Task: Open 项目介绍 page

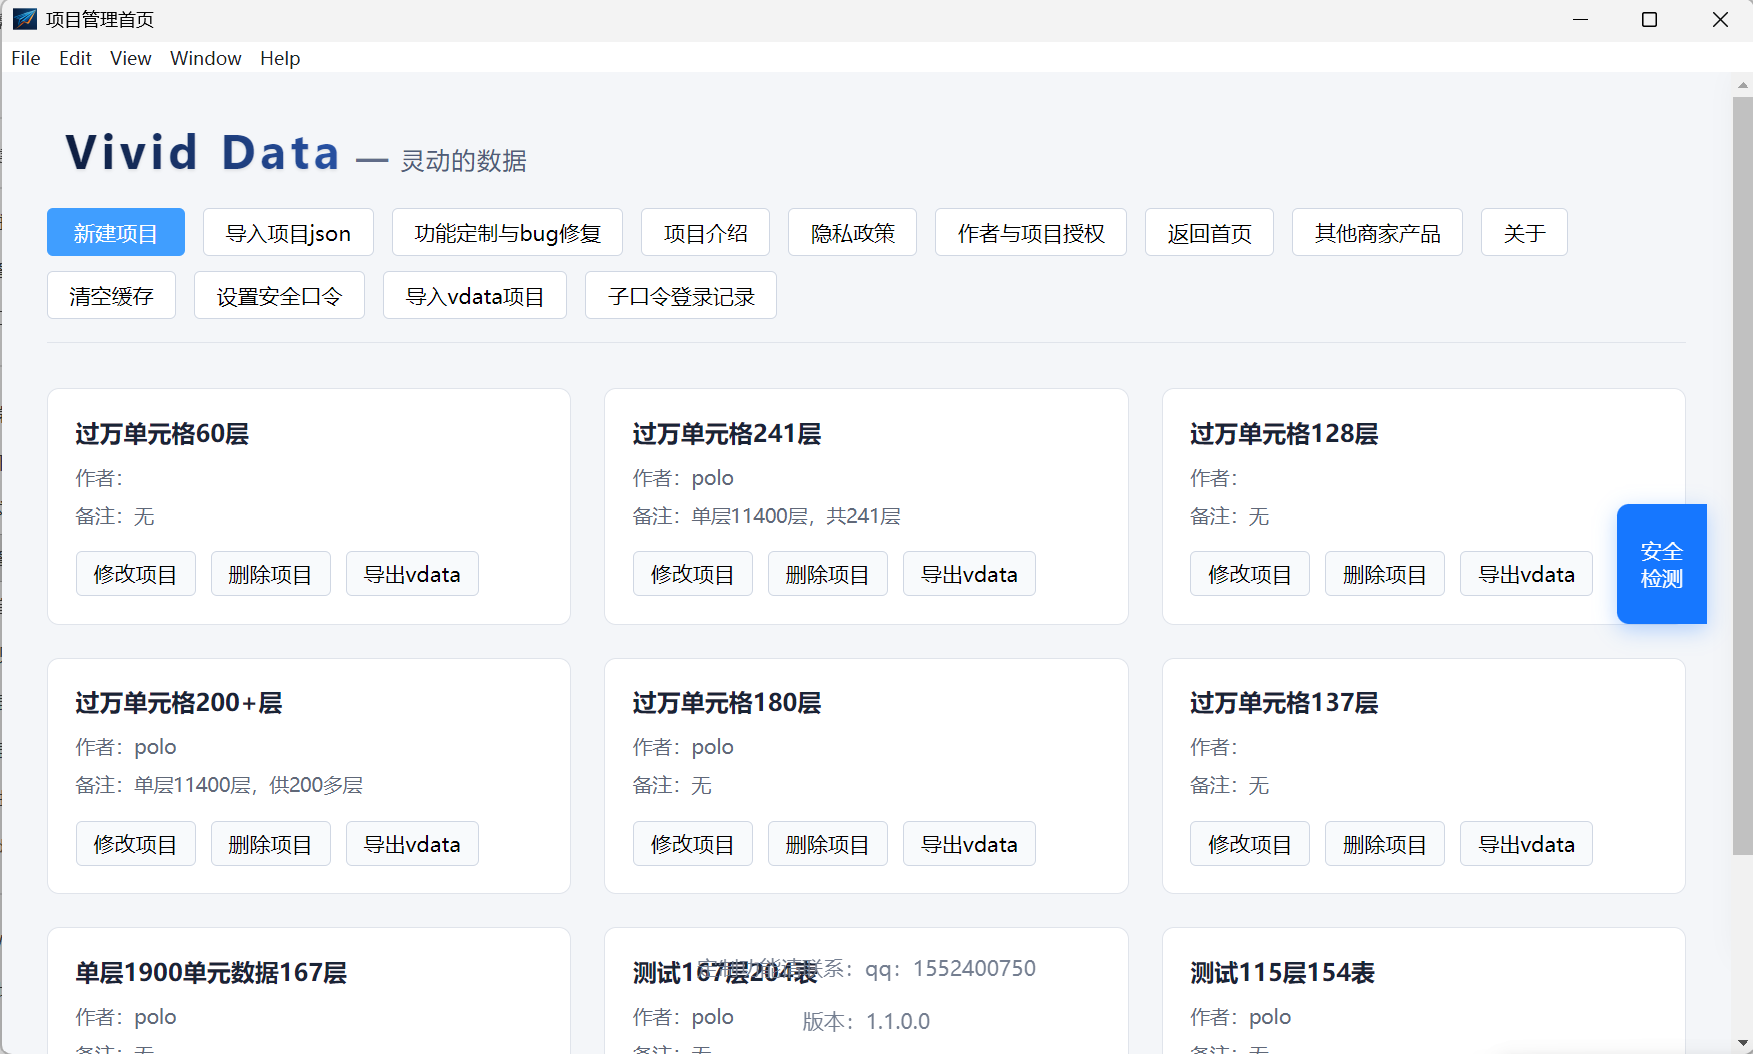Action: click(705, 232)
